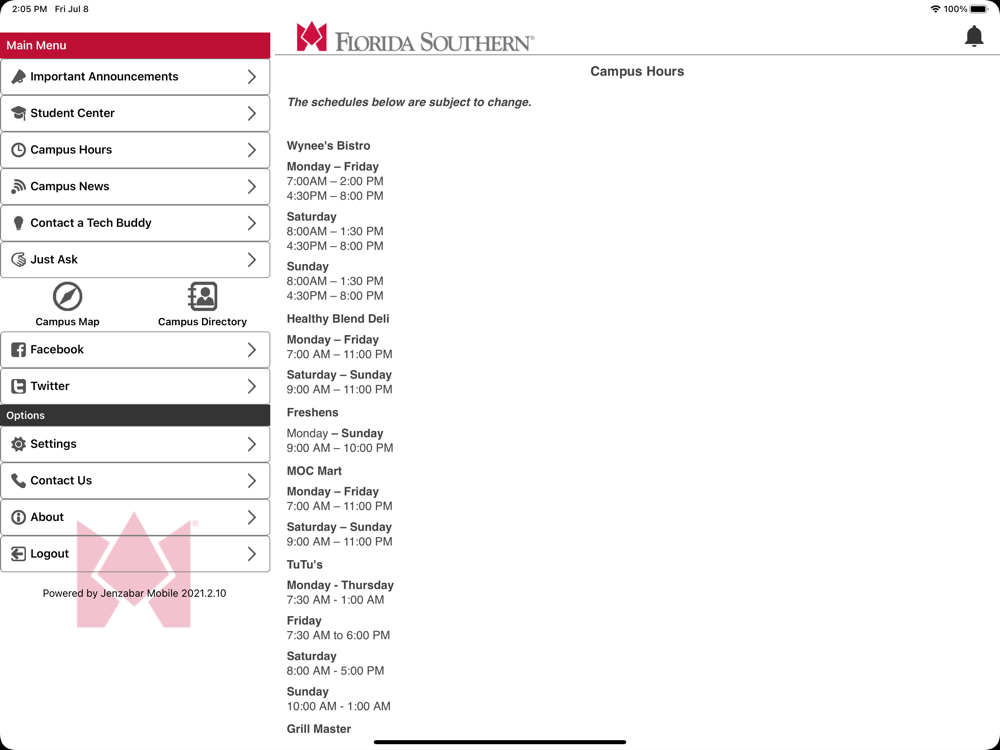Click "Powered by Jenzabar Mobile 2021.2.10" text

pos(135,593)
